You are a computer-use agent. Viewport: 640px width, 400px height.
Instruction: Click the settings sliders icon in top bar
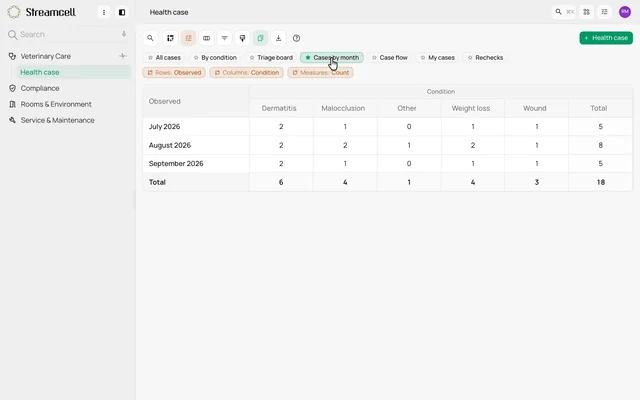(x=604, y=12)
